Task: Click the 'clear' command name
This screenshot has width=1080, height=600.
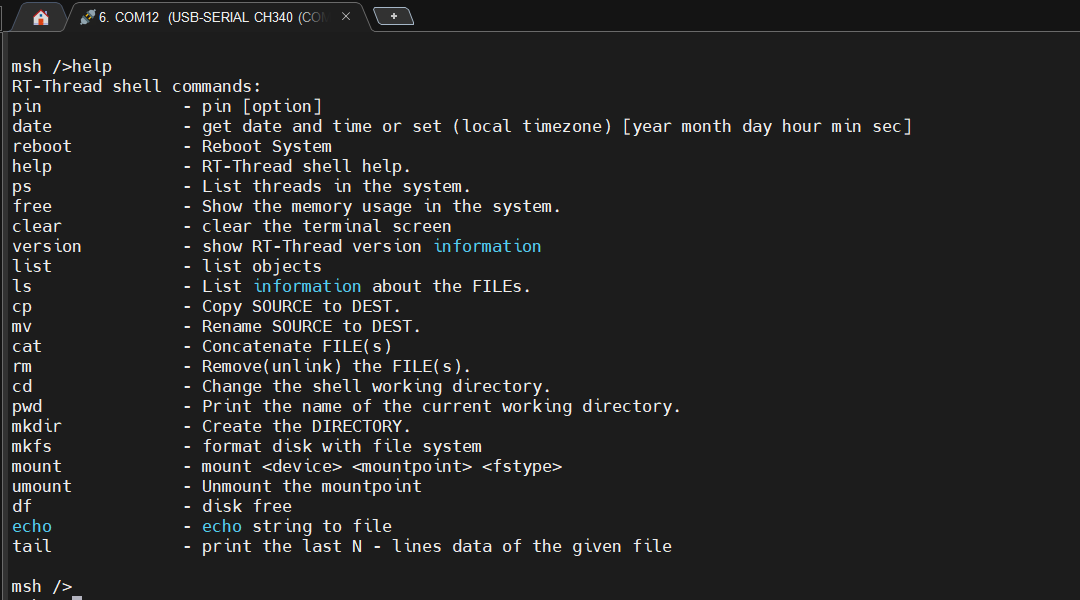Action: (37, 226)
